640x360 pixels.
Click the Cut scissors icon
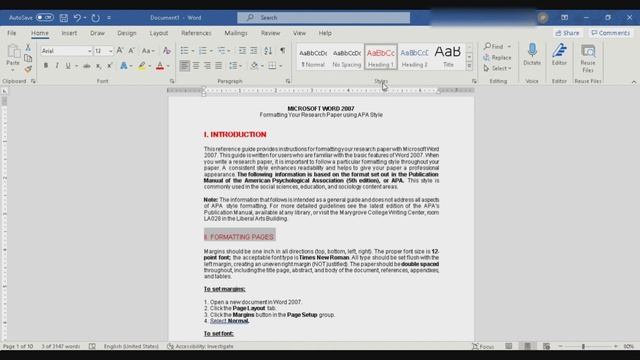[x=28, y=48]
